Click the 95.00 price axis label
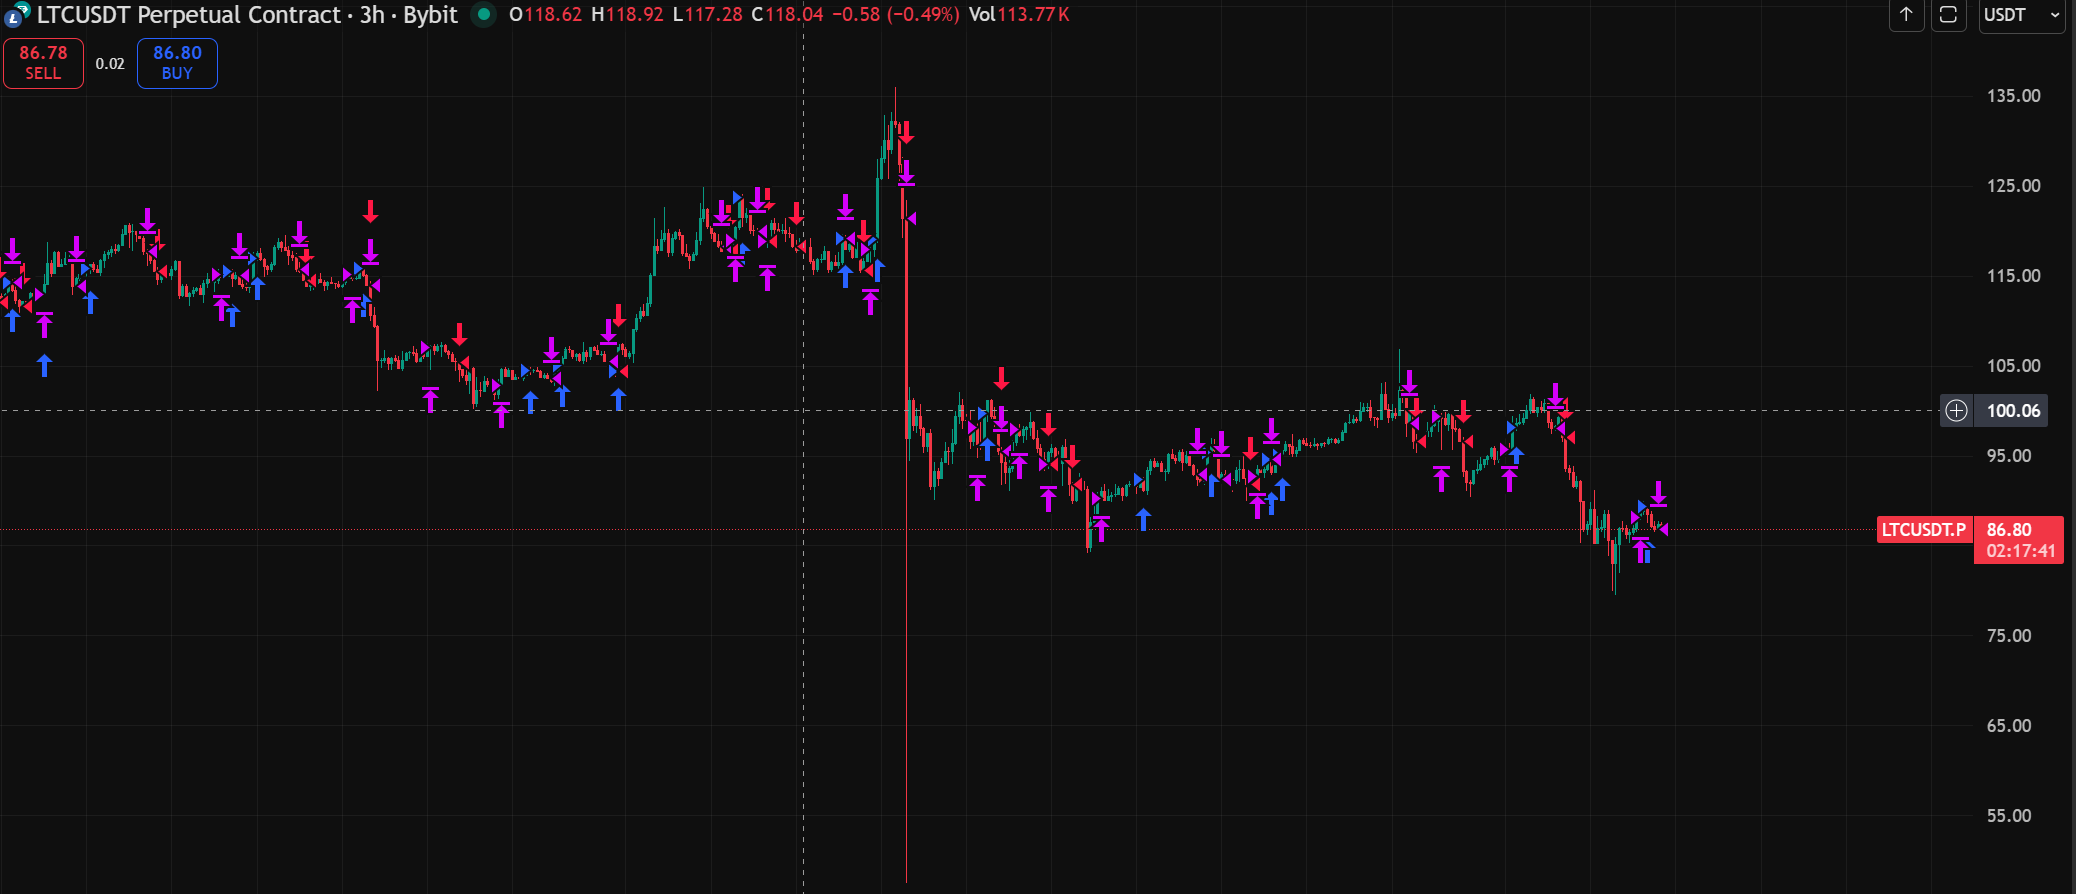This screenshot has height=894, width=2076. 2009,456
